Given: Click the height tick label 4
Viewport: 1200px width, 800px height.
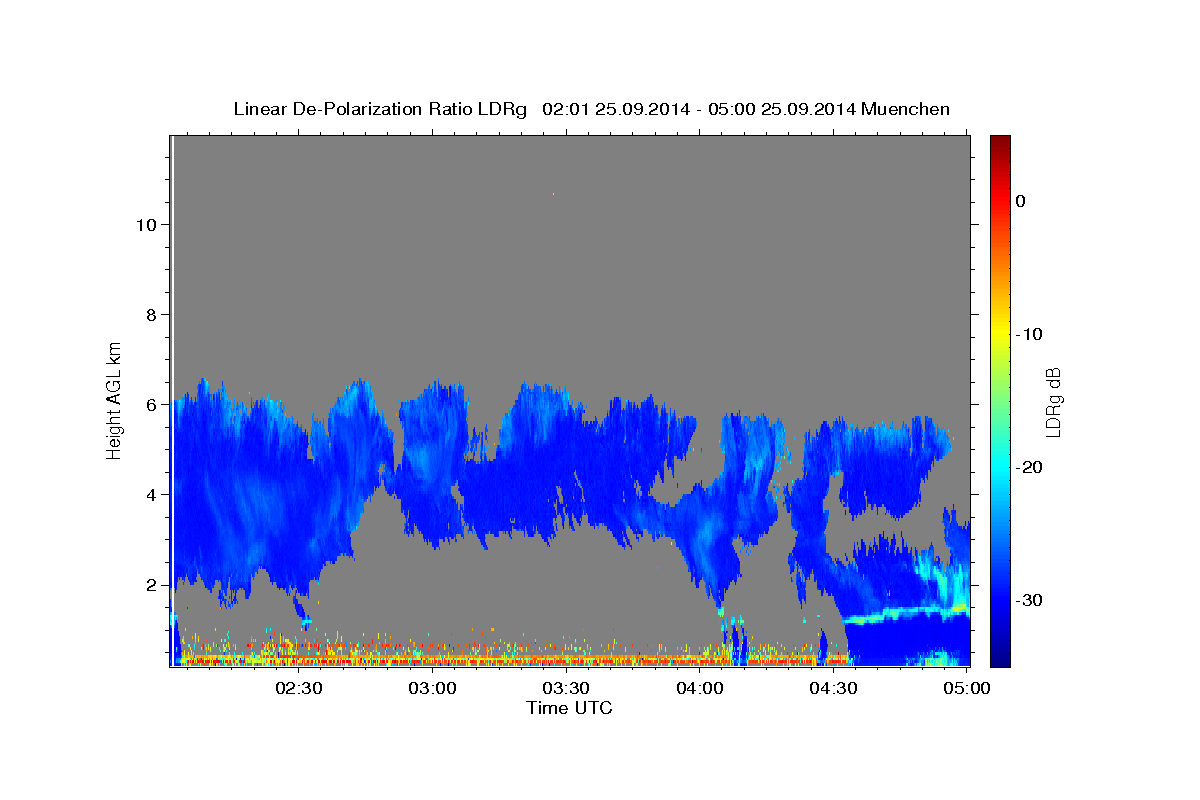Looking at the screenshot, I should [152, 494].
